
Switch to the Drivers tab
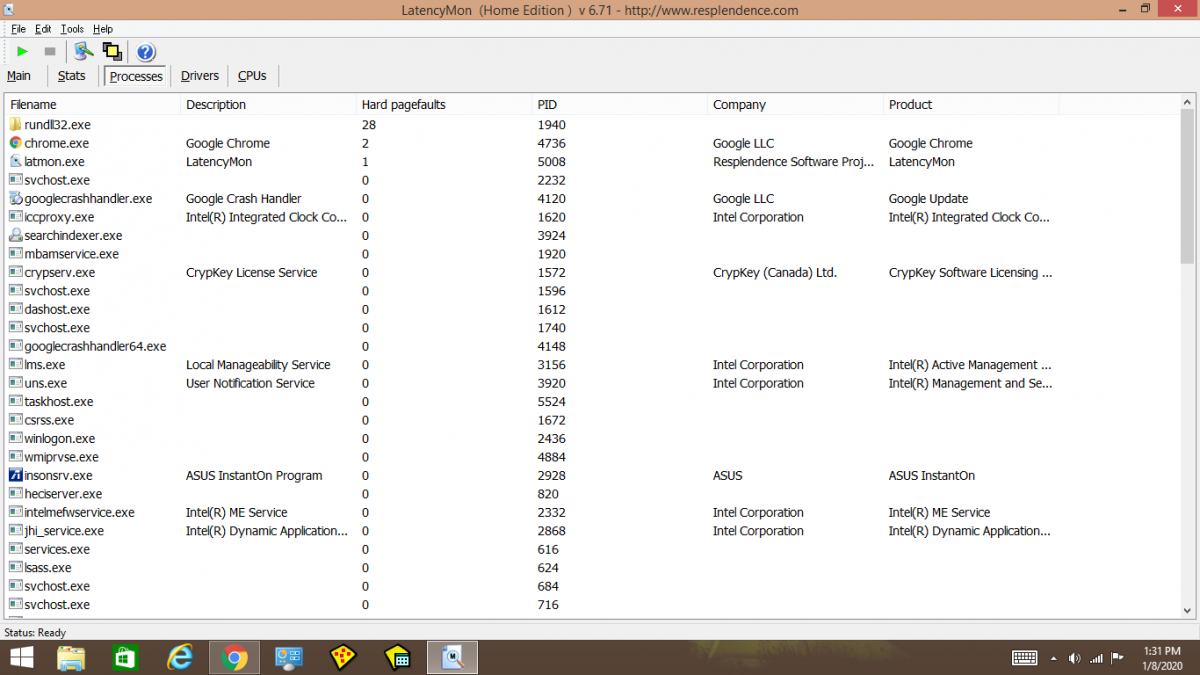(x=200, y=76)
